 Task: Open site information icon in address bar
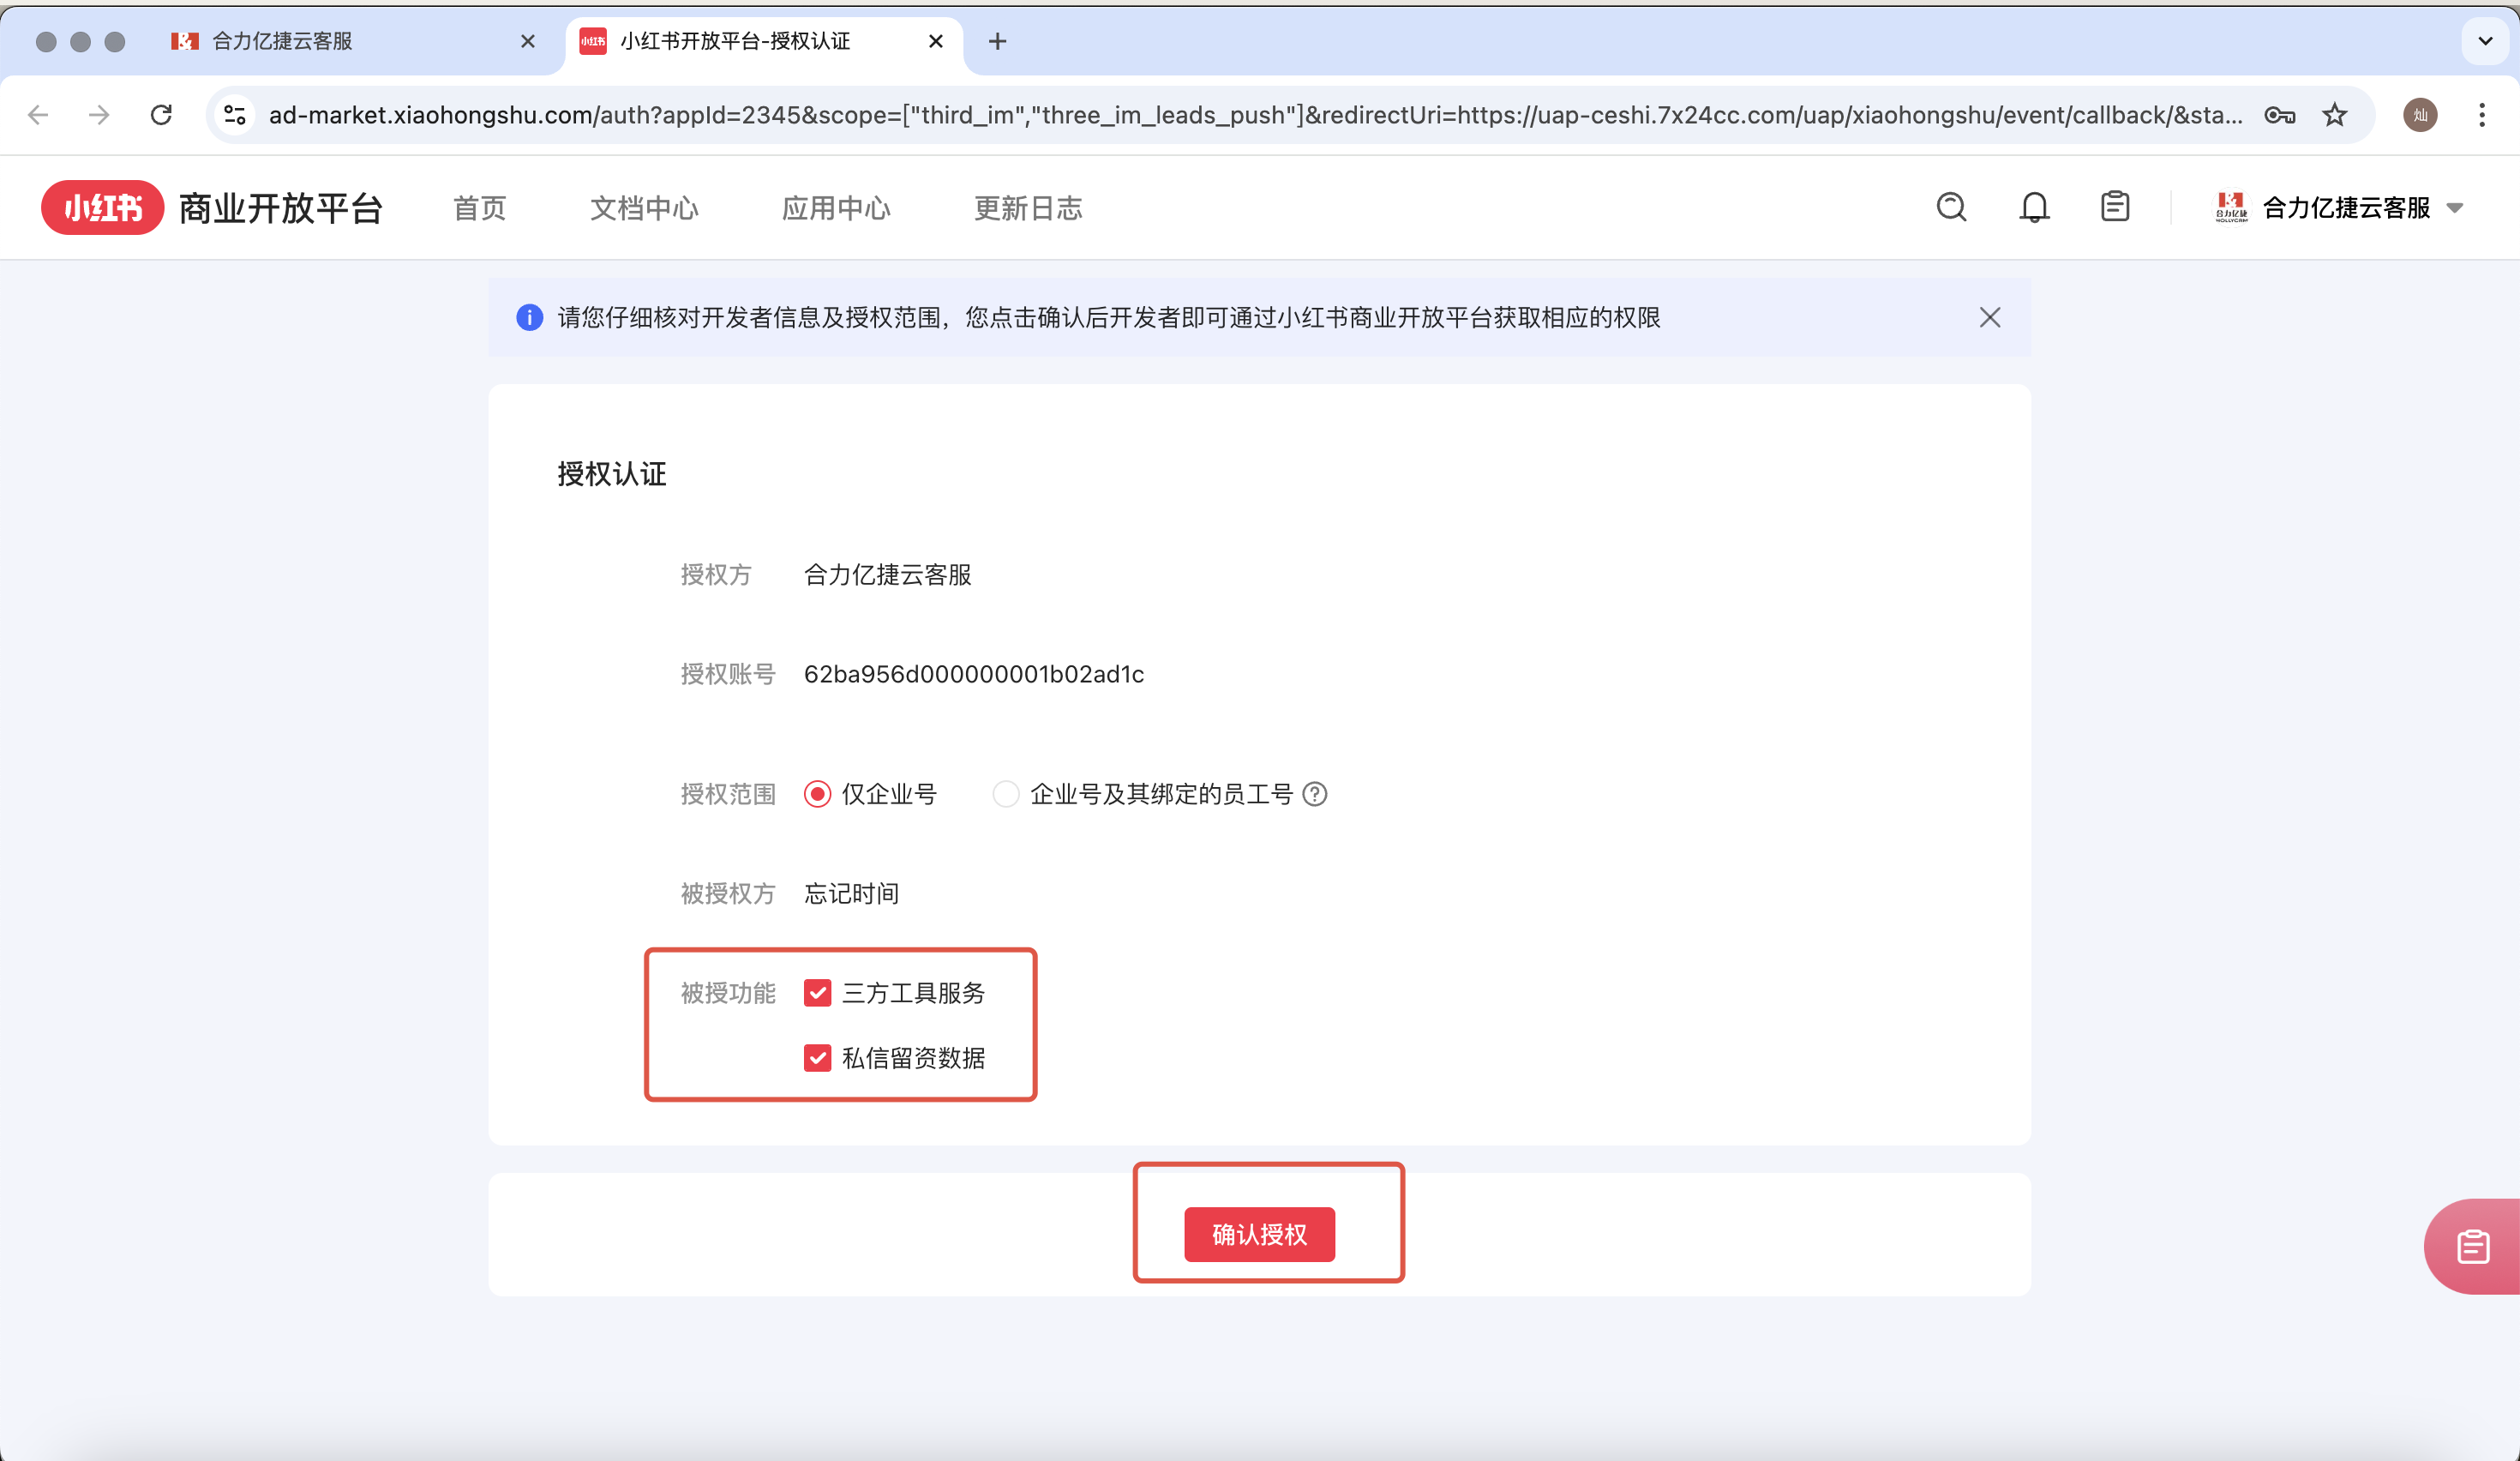[x=235, y=115]
